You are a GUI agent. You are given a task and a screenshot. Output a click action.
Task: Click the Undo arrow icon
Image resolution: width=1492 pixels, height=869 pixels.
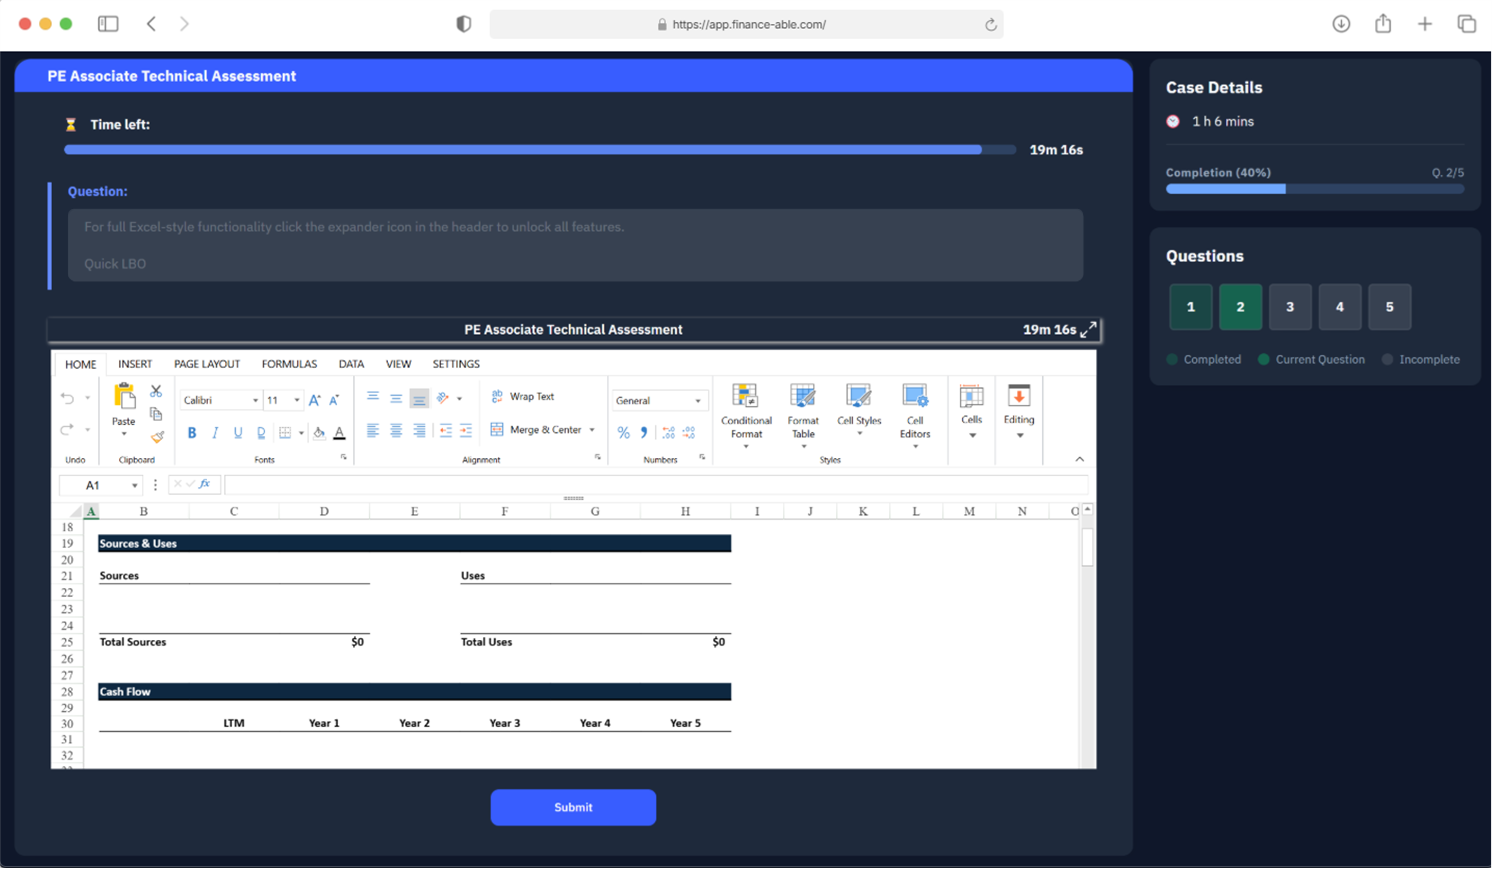pos(67,398)
